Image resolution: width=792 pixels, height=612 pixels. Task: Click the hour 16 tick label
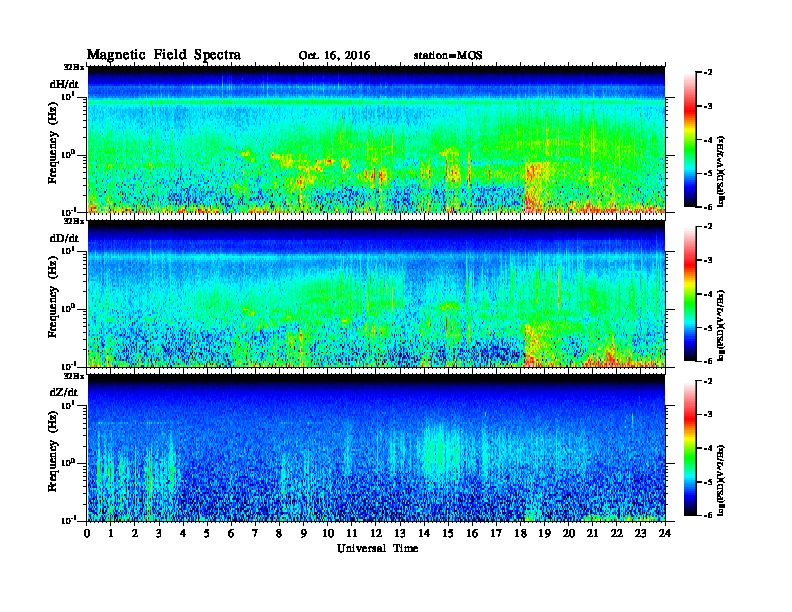point(472,533)
